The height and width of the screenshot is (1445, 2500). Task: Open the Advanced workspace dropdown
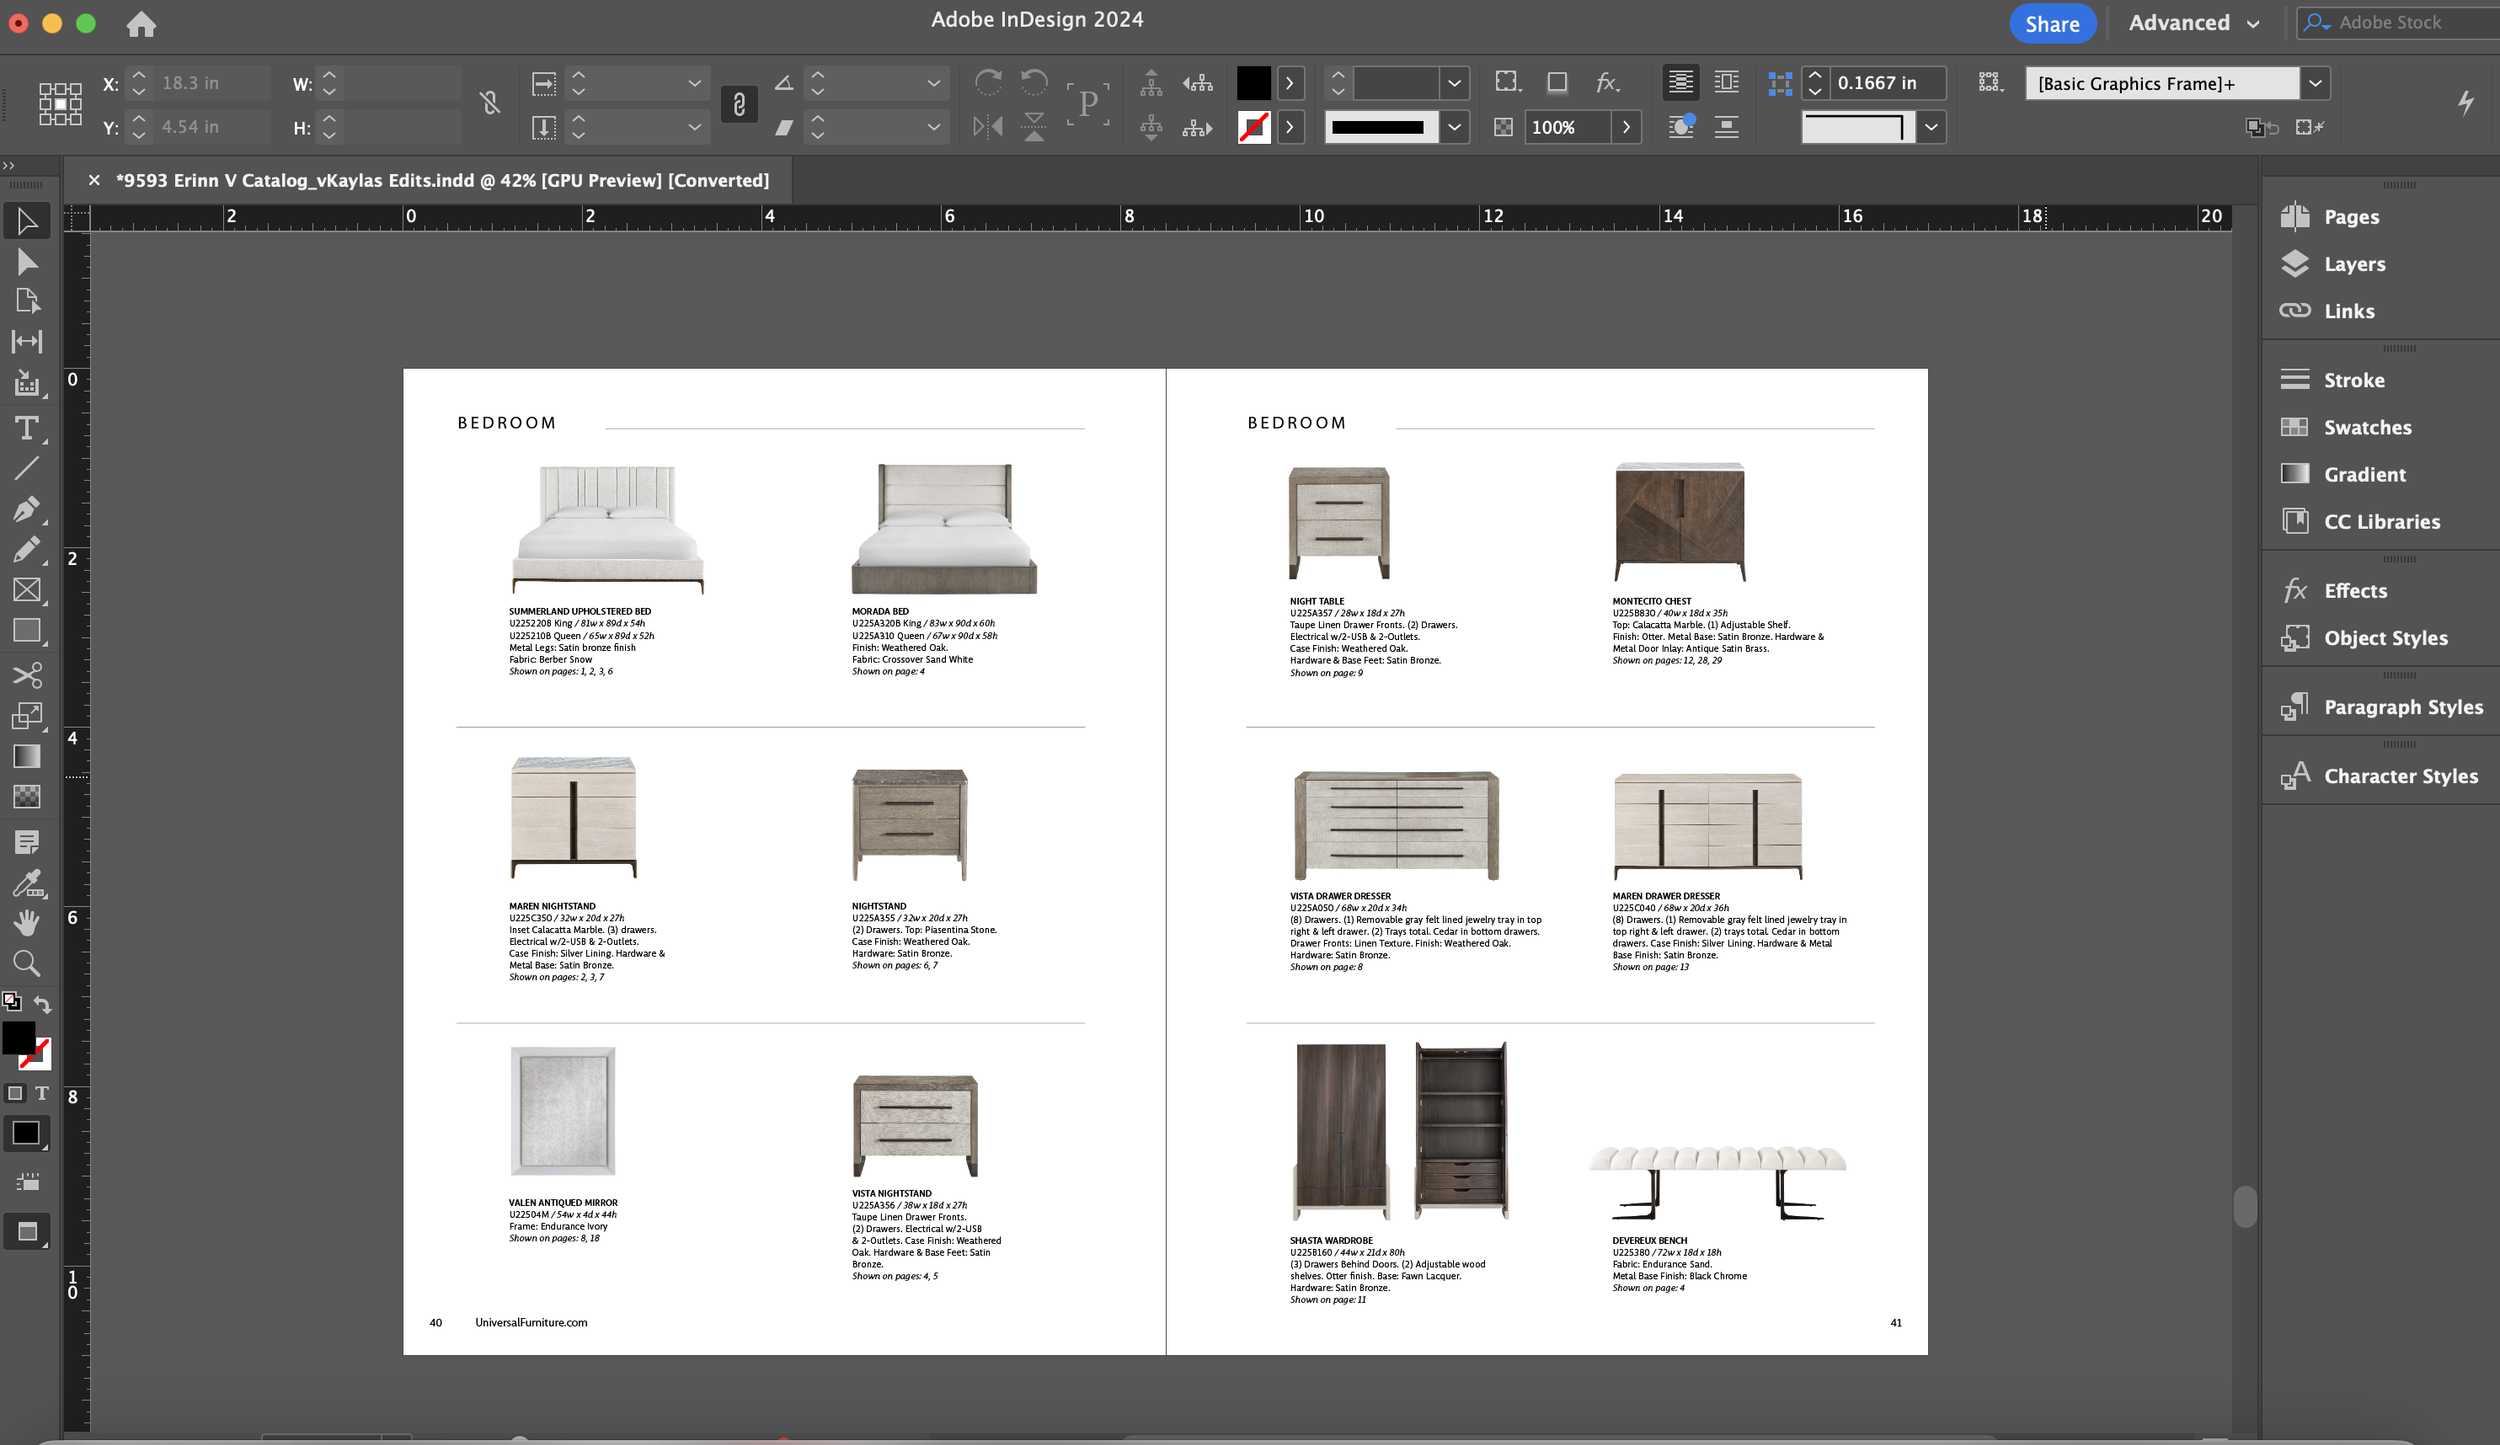click(2194, 23)
